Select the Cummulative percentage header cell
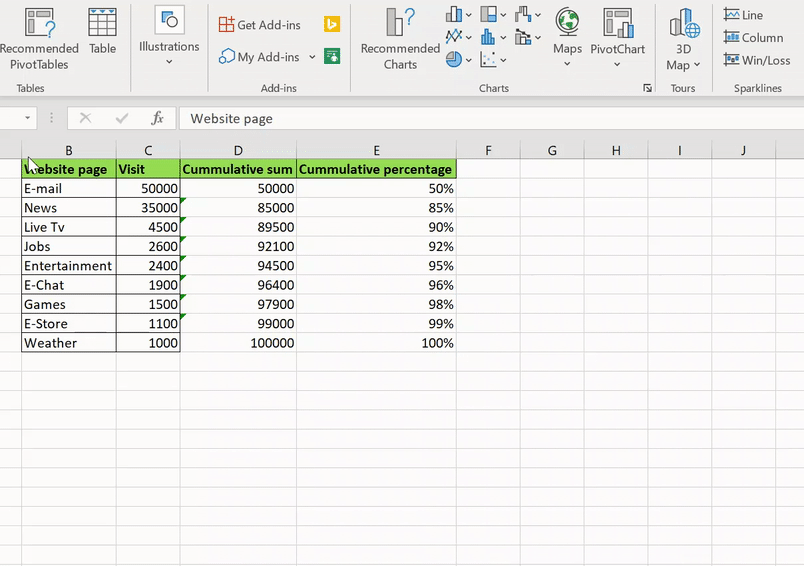 click(376, 169)
